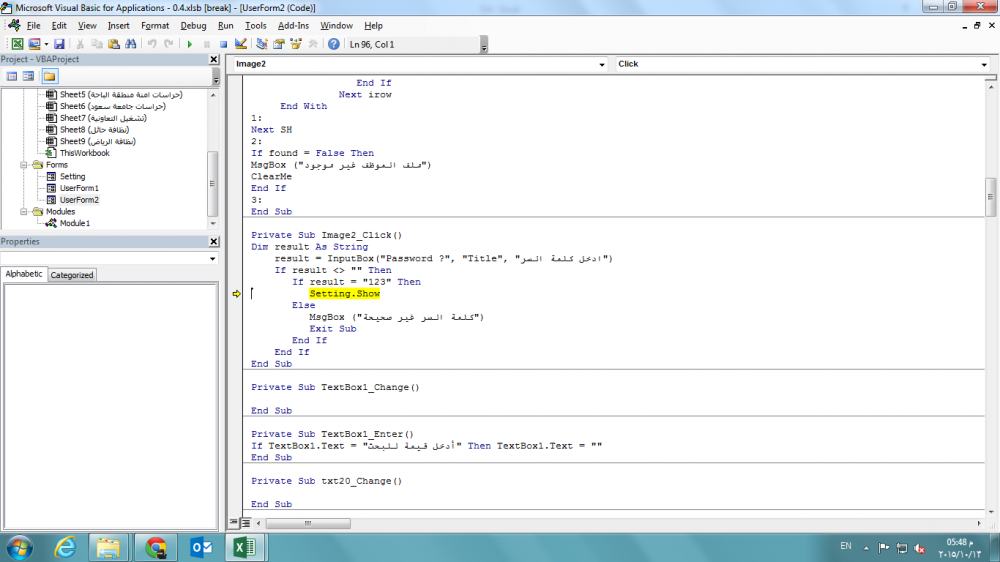1000x562 pixels.
Task: Open the Object Browser icon
Action: (296, 44)
